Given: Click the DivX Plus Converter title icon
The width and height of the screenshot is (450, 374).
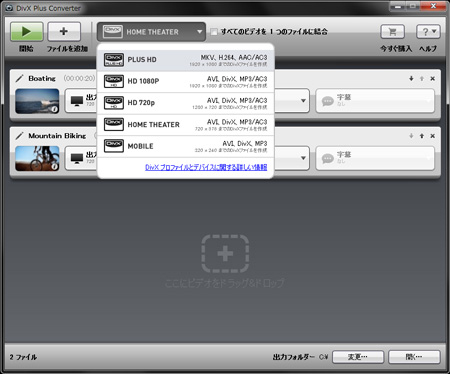Looking at the screenshot, I should click(x=9, y=8).
